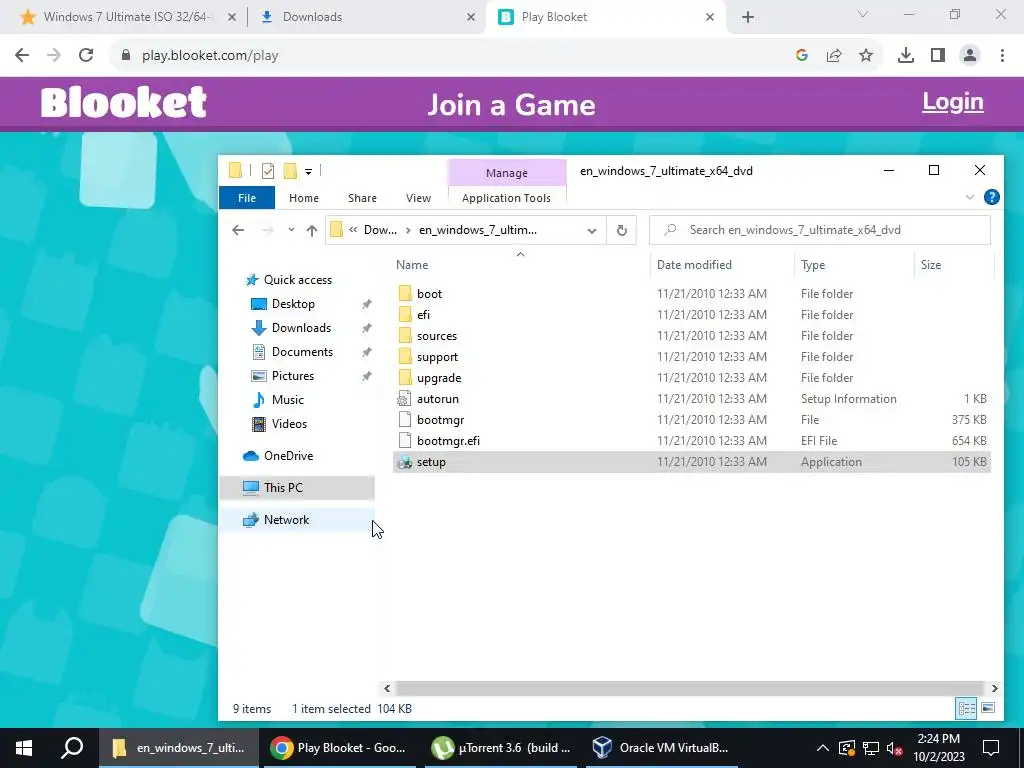Image resolution: width=1024 pixels, height=768 pixels.
Task: Open Customize Quick Access Toolbar dropdown
Action: click(308, 172)
